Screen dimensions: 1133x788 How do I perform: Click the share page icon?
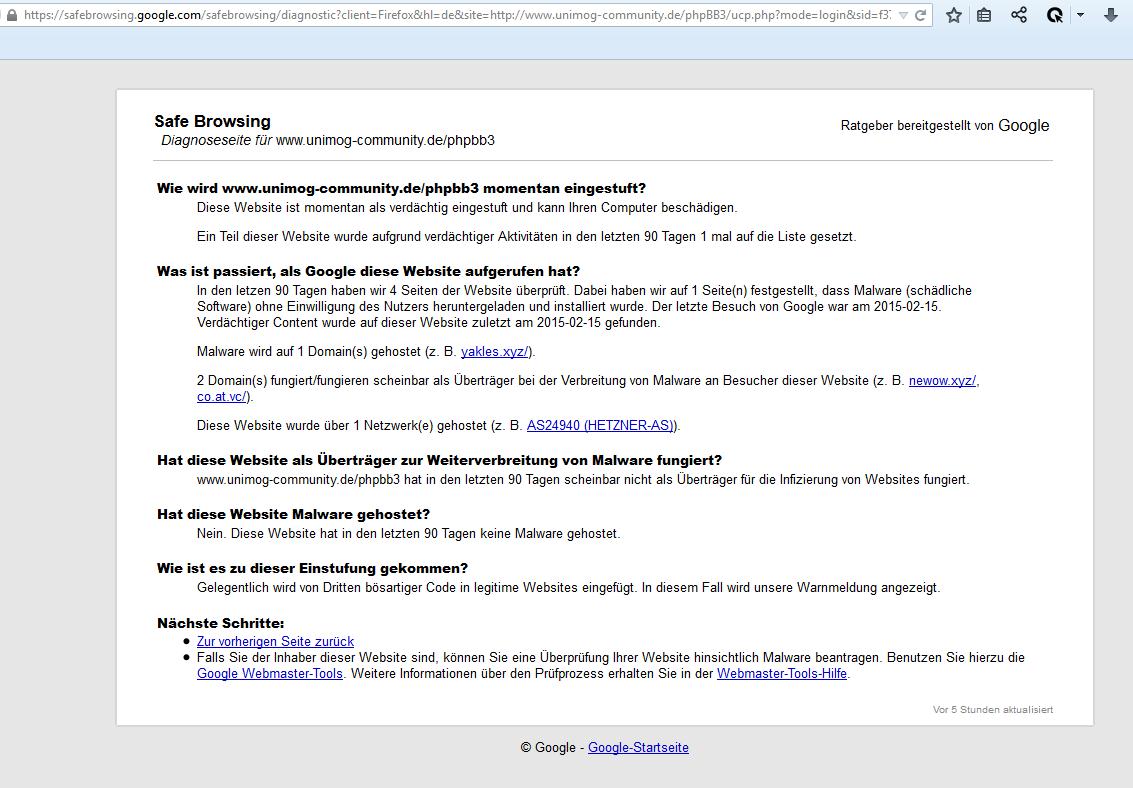[1019, 15]
